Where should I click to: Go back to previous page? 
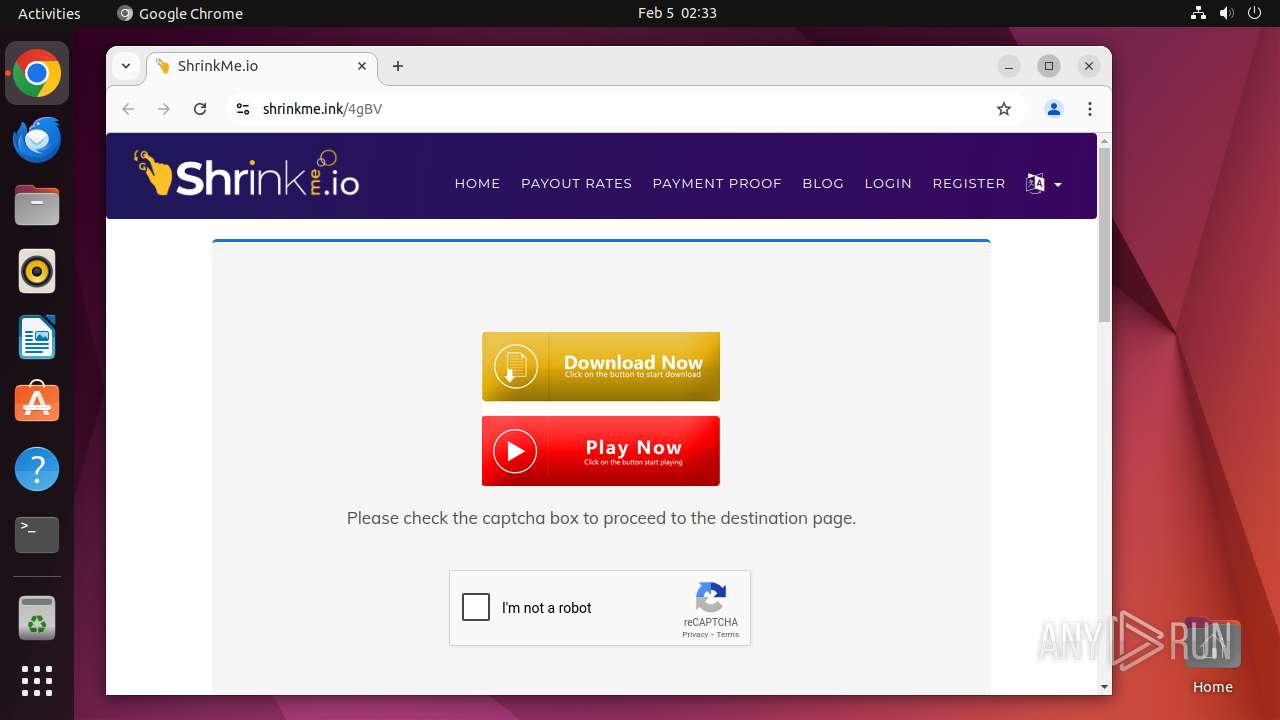coord(128,109)
